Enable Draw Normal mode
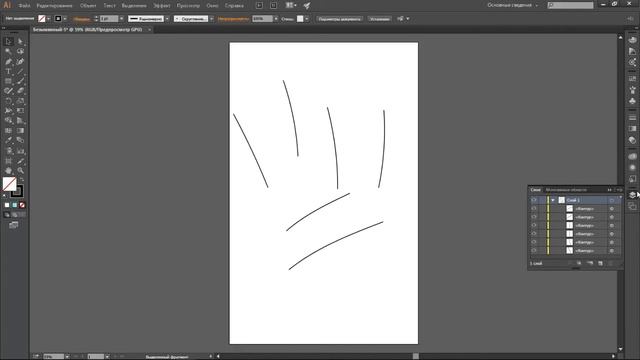The image size is (640, 360). coord(7,215)
